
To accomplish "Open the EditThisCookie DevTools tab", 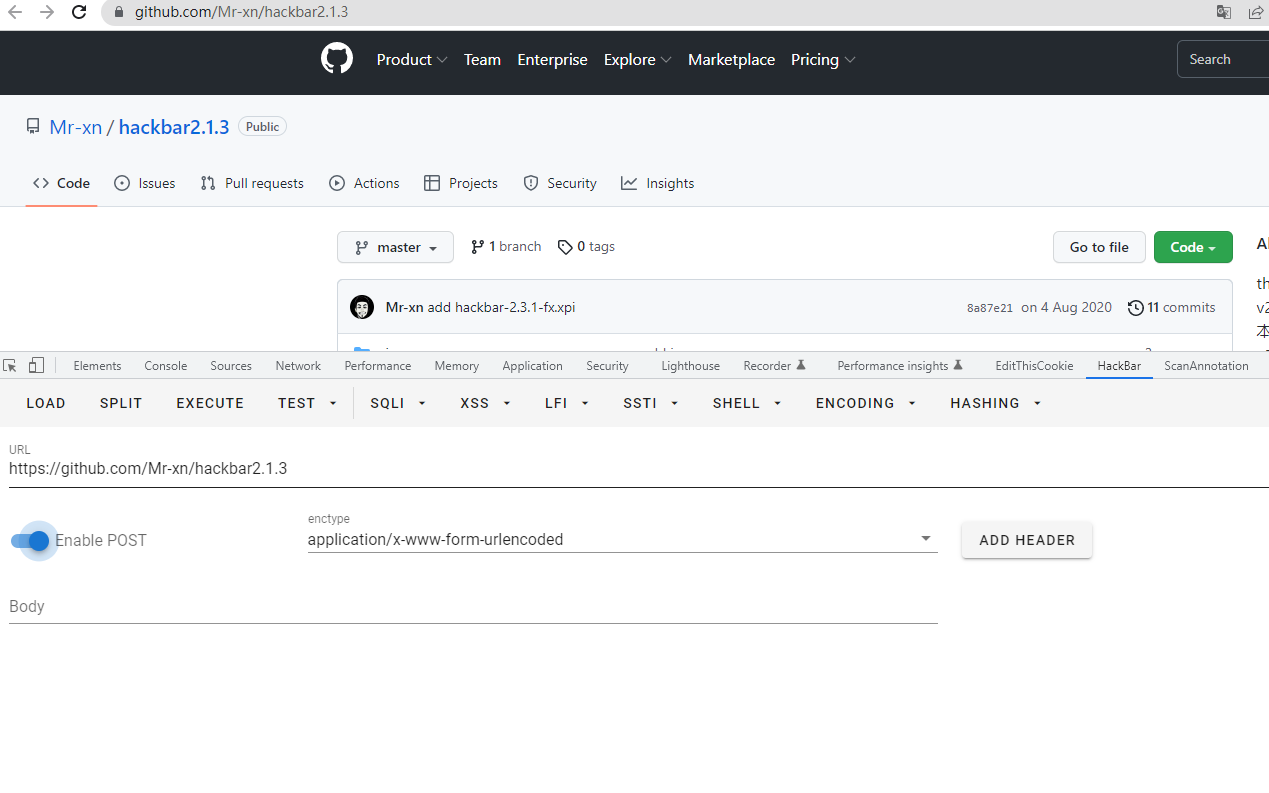I will [1034, 366].
